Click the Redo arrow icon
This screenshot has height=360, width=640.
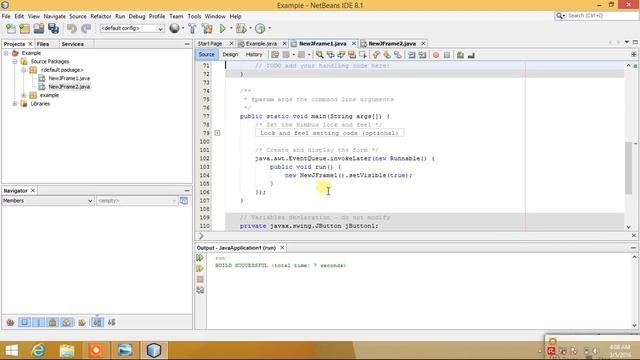(86, 28)
